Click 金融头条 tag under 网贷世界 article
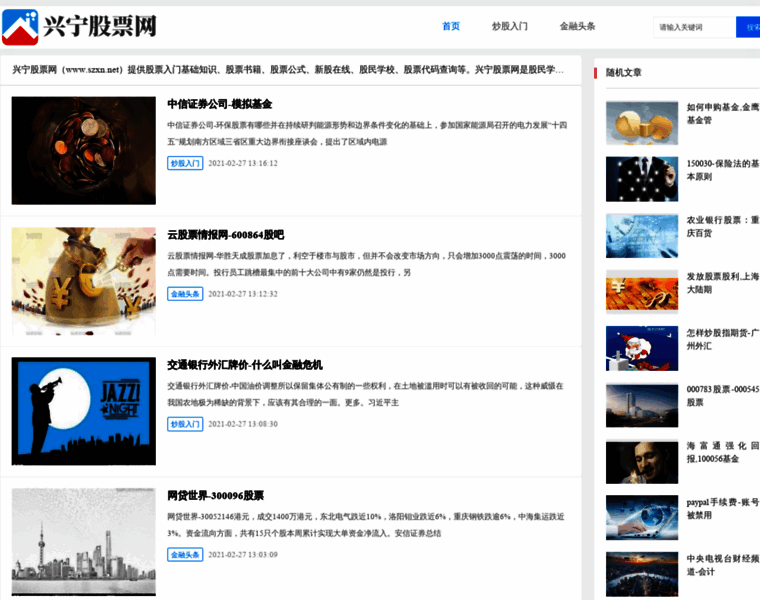This screenshot has width=760, height=600. click(185, 554)
